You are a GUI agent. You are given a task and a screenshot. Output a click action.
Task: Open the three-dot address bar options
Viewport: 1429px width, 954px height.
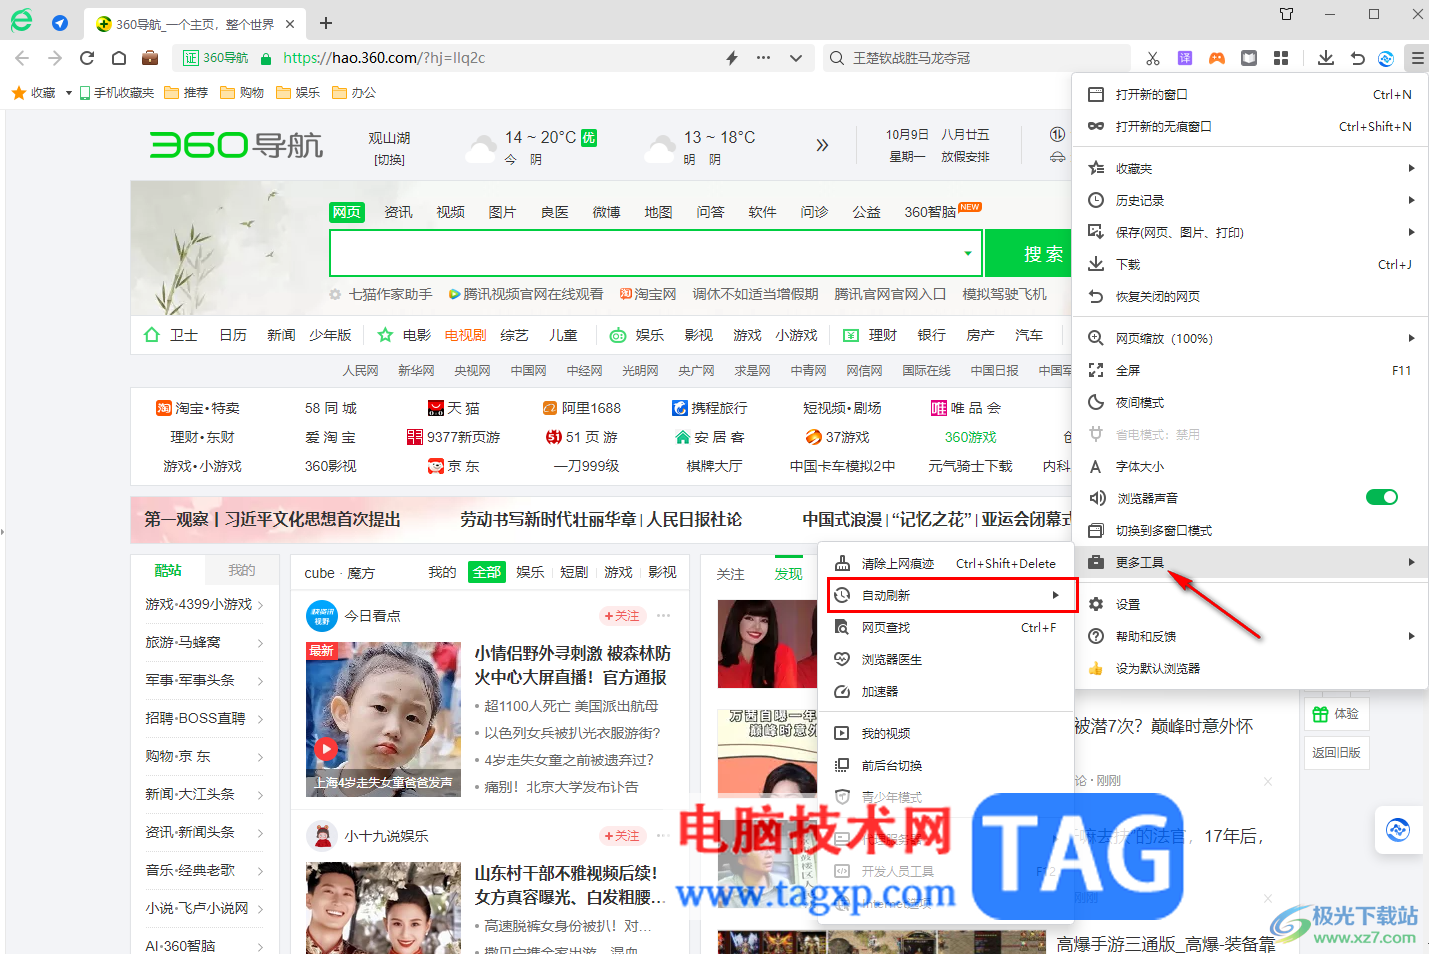[764, 58]
